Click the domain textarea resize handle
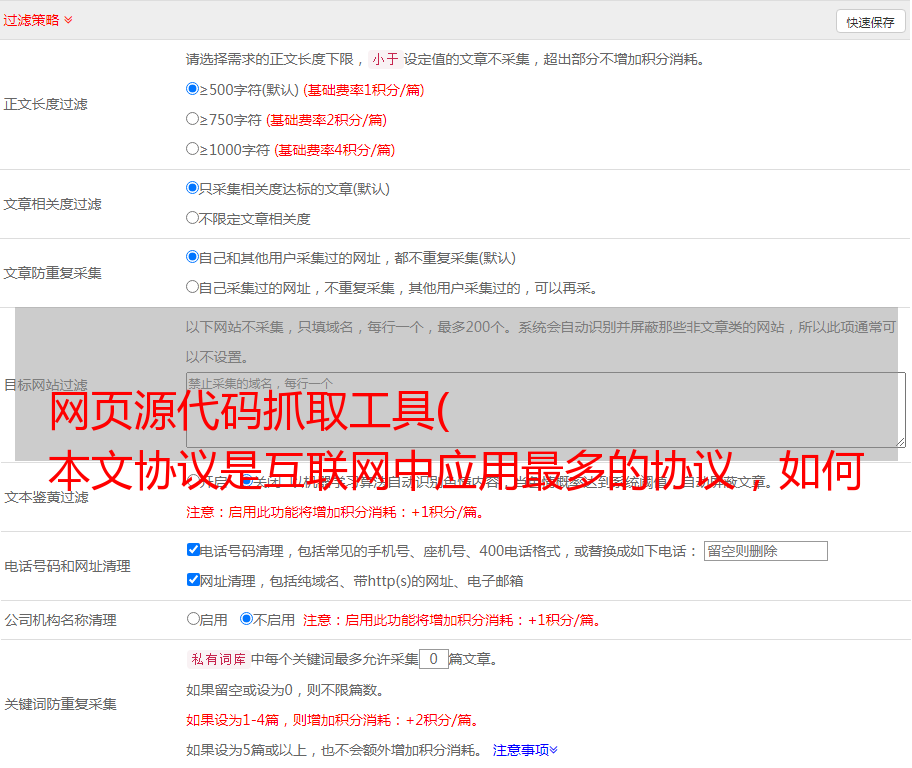Image resolution: width=912 pixels, height=768 pixels. 900,441
